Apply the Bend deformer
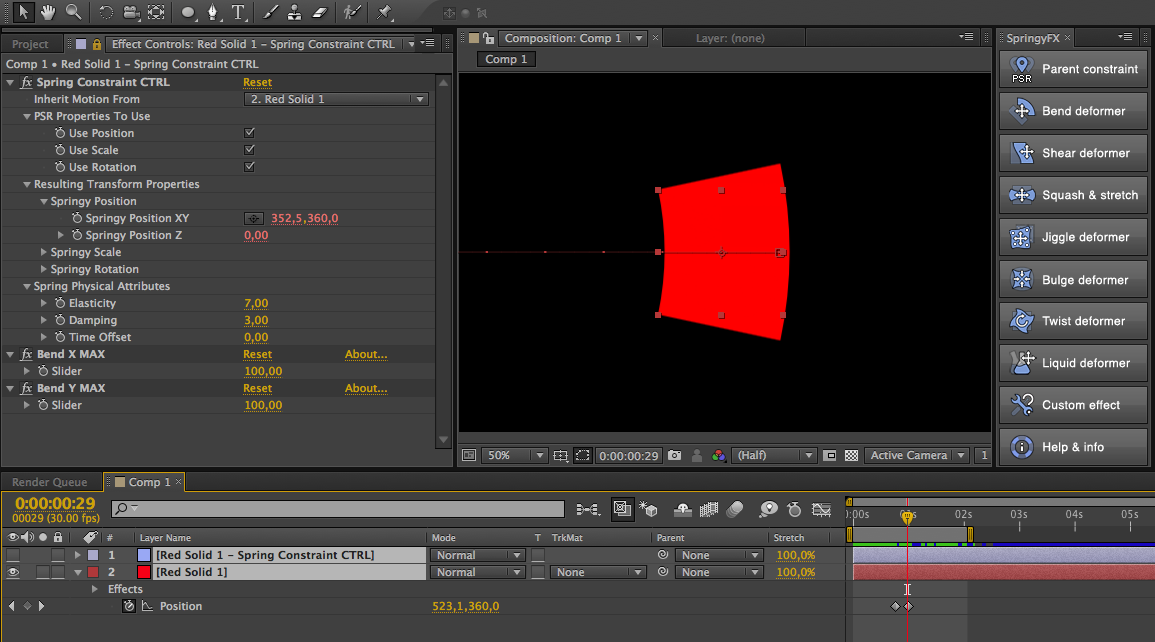Image resolution: width=1155 pixels, height=642 pixels. click(1073, 111)
